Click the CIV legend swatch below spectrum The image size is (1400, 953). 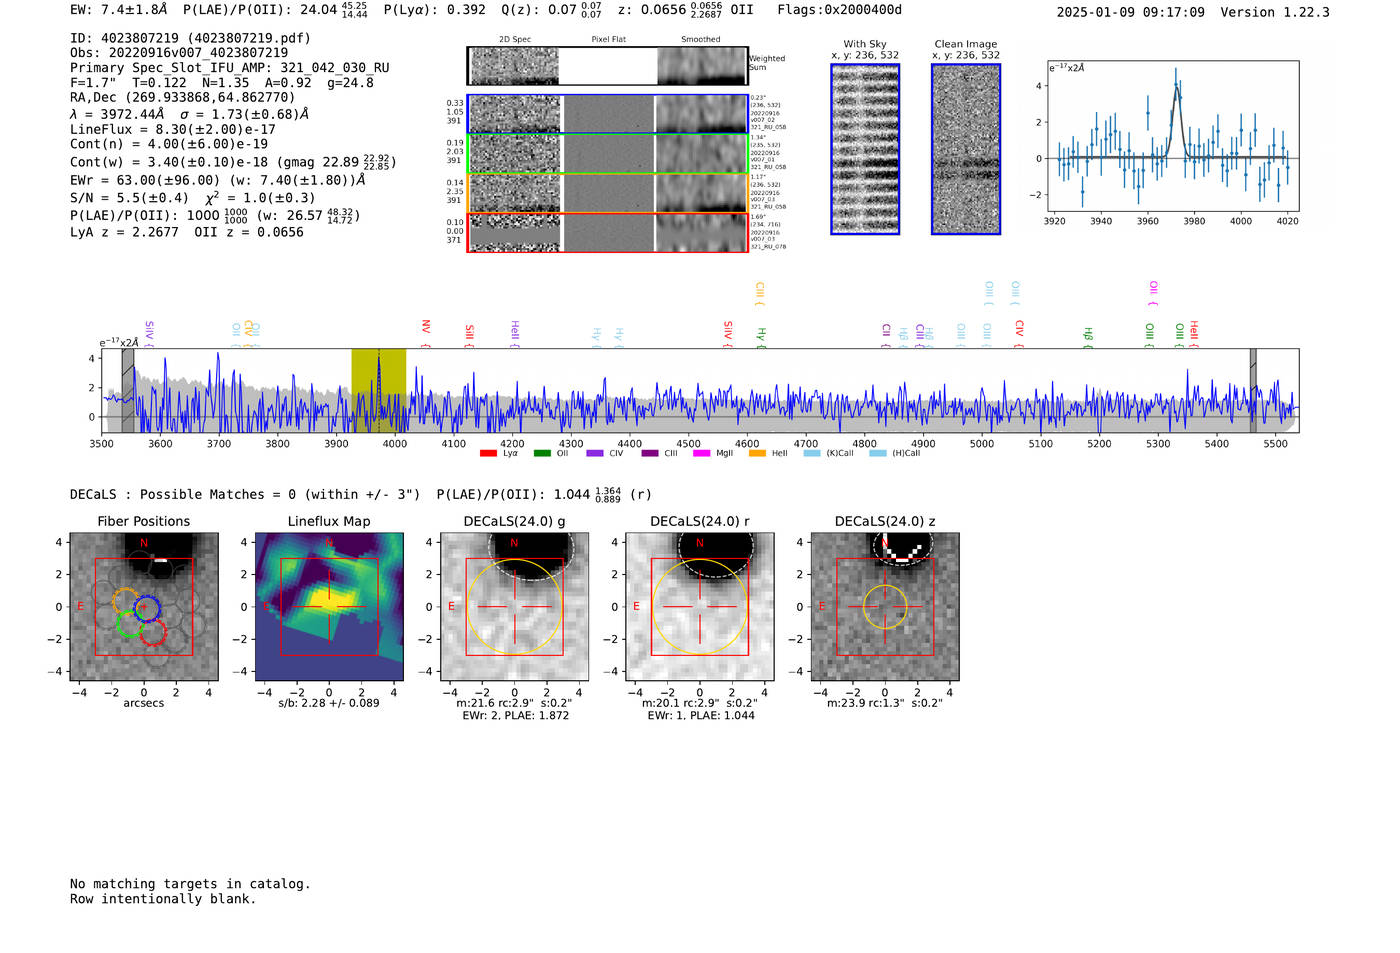595,454
